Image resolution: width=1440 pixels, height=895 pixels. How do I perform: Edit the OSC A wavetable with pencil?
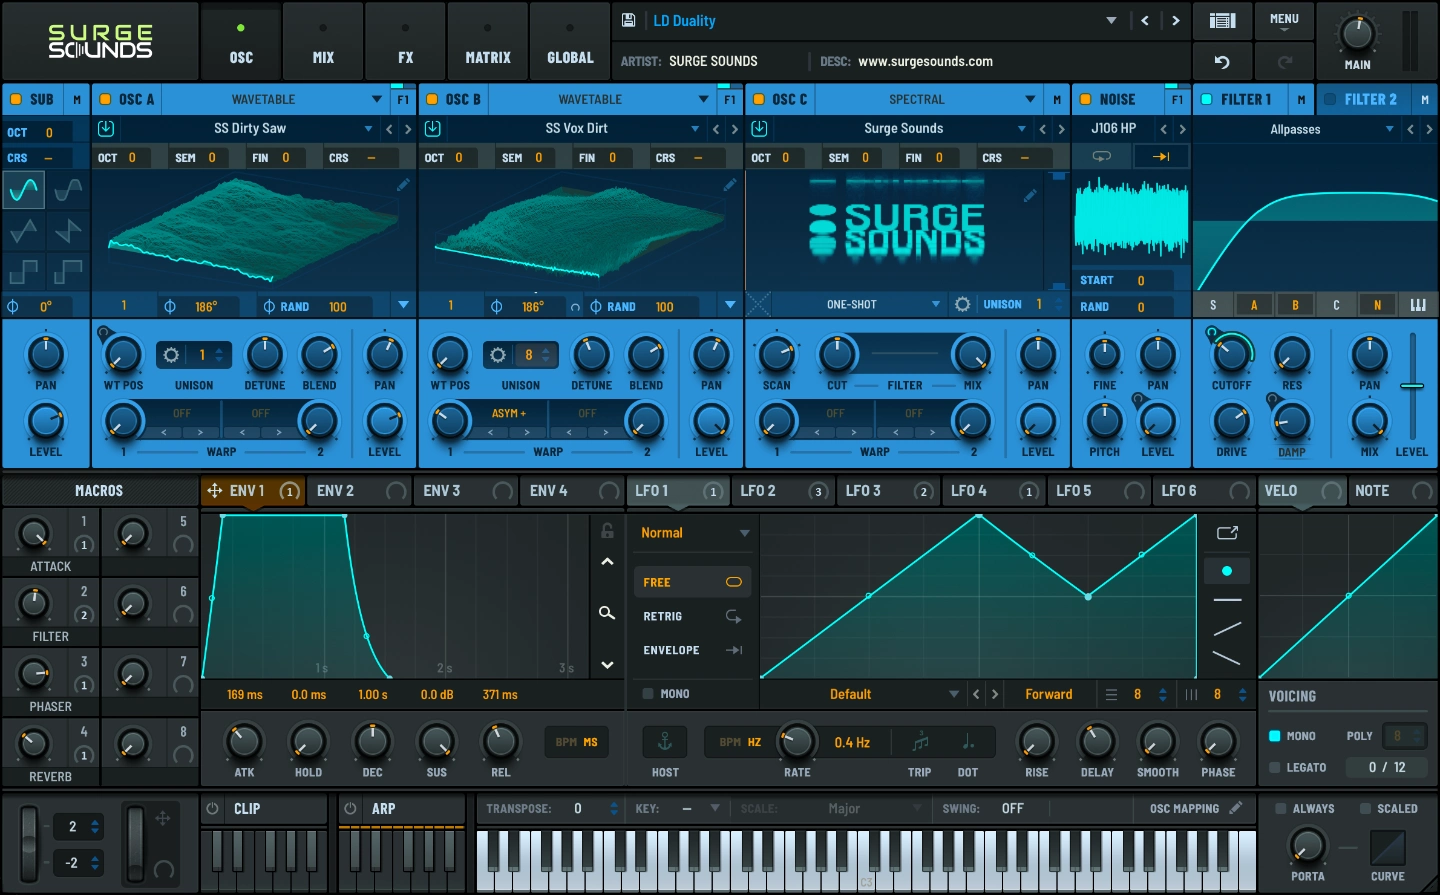[x=403, y=185]
